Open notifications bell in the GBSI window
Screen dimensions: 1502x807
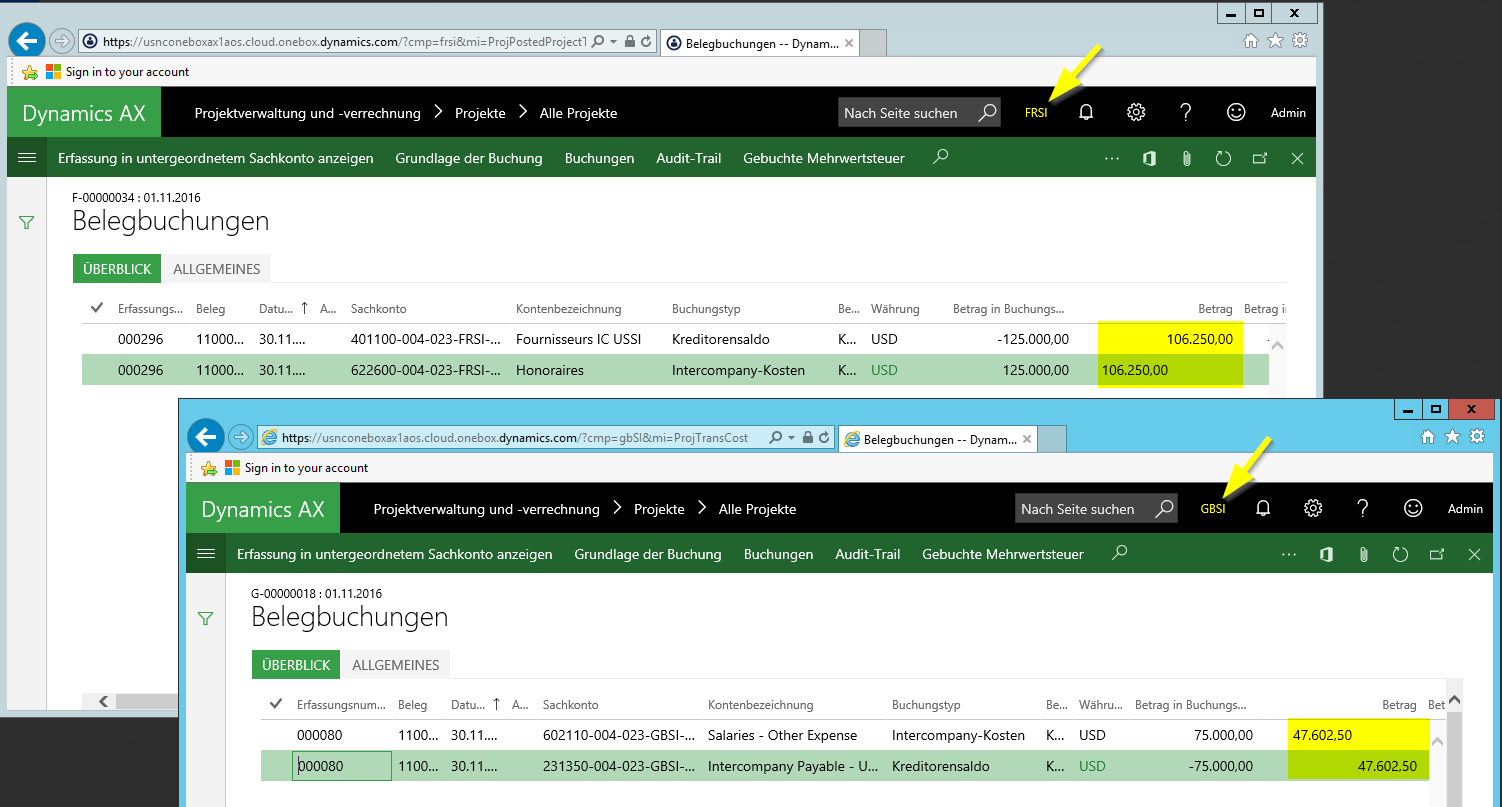coord(1263,508)
